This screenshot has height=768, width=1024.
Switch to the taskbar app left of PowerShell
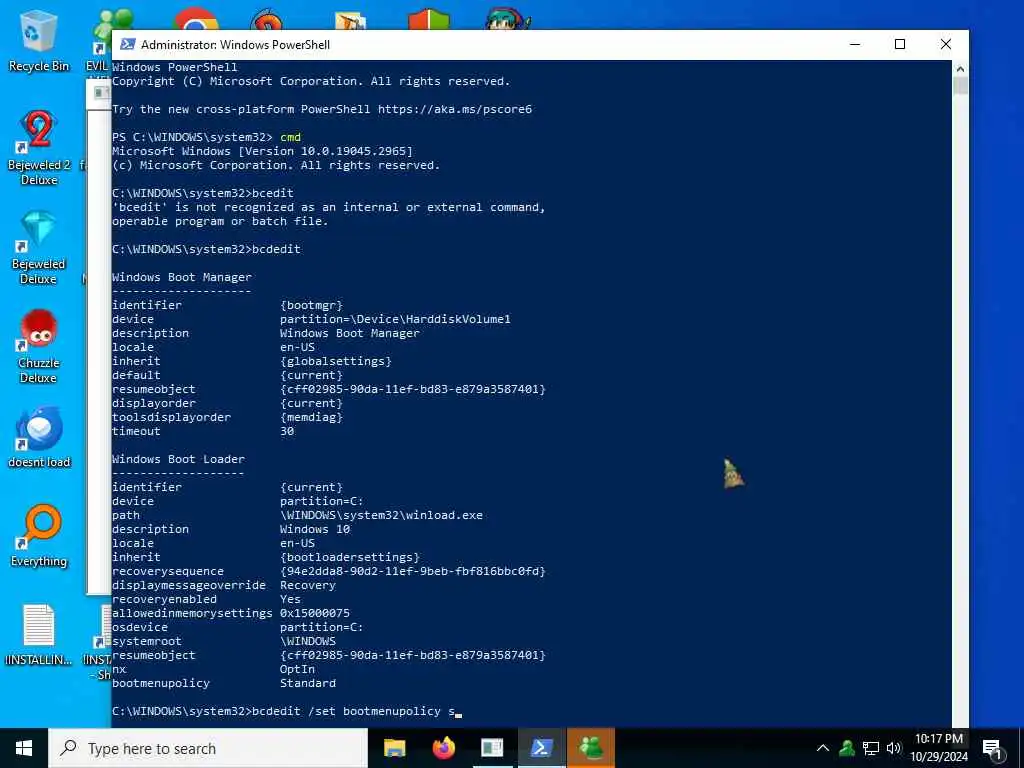point(492,748)
